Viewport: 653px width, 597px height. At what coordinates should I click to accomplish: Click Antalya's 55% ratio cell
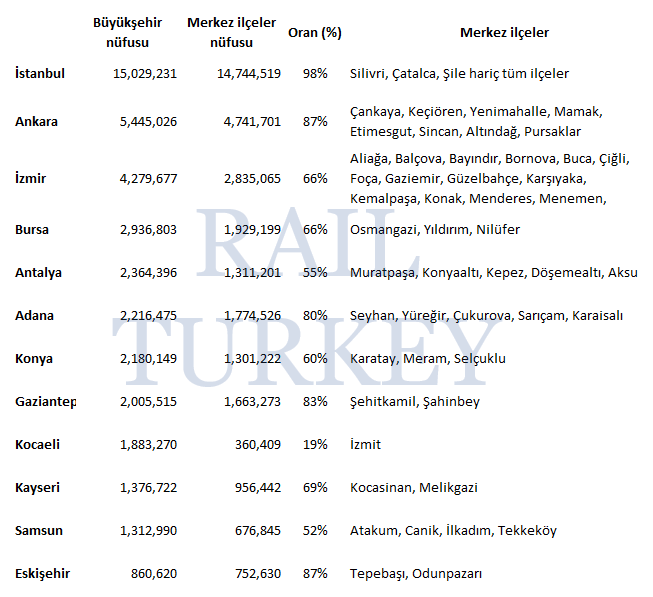pyautogui.click(x=315, y=272)
